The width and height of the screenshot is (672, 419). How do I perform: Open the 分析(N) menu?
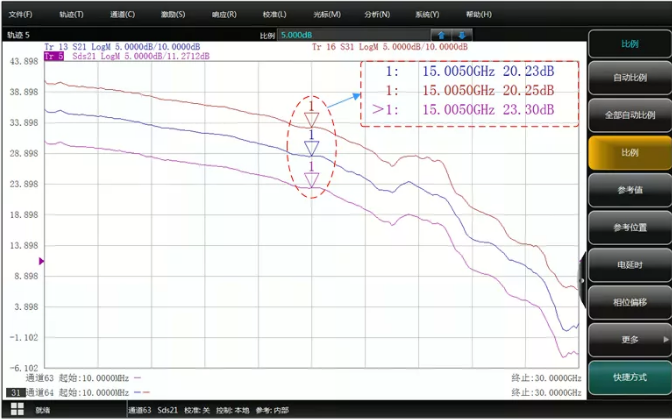[377, 14]
